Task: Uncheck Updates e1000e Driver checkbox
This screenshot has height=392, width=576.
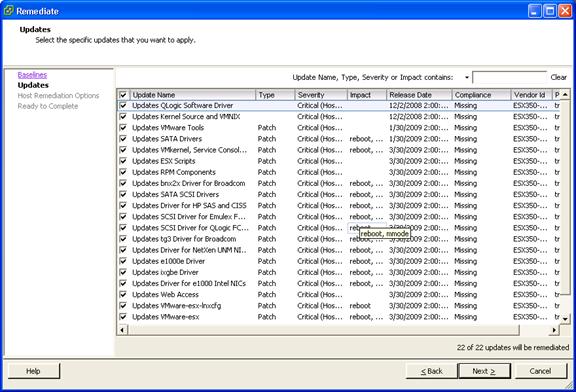Action: point(123,261)
